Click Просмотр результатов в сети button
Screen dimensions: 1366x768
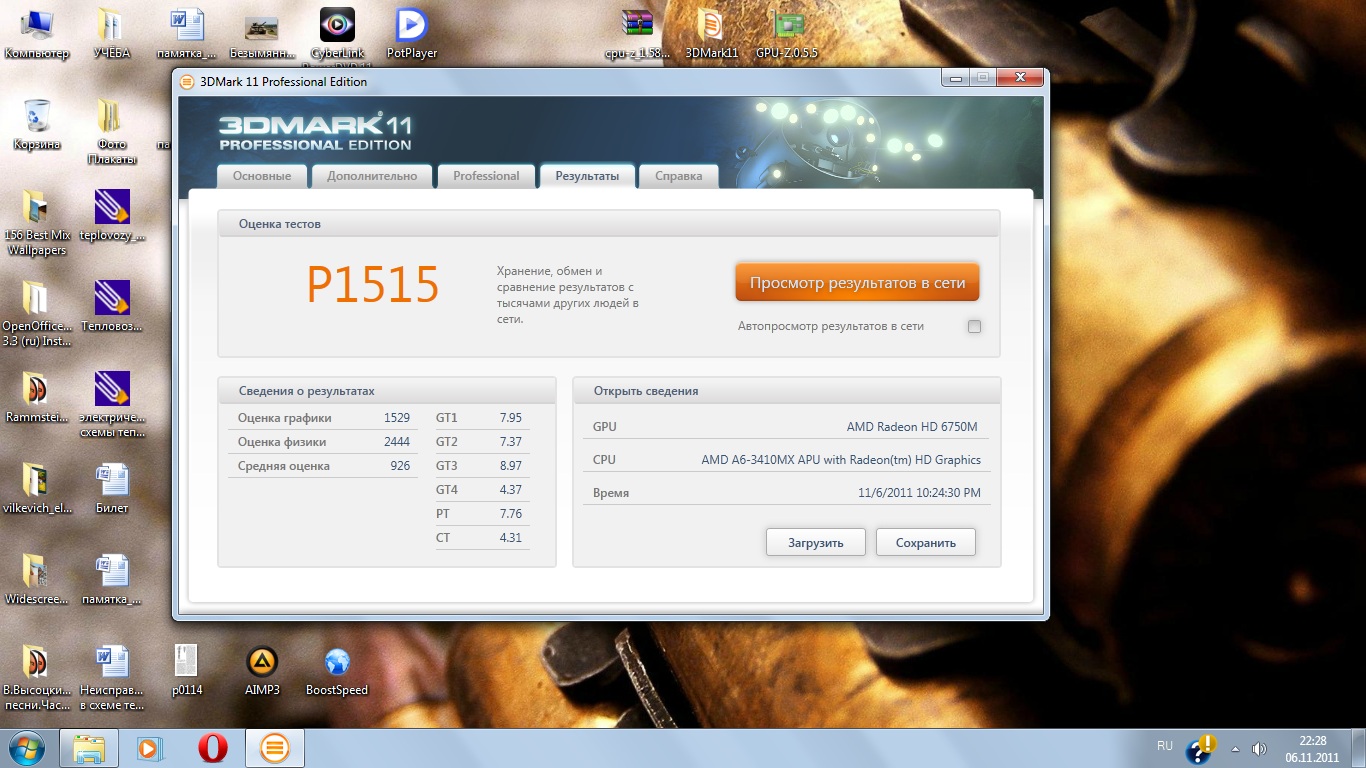point(858,283)
